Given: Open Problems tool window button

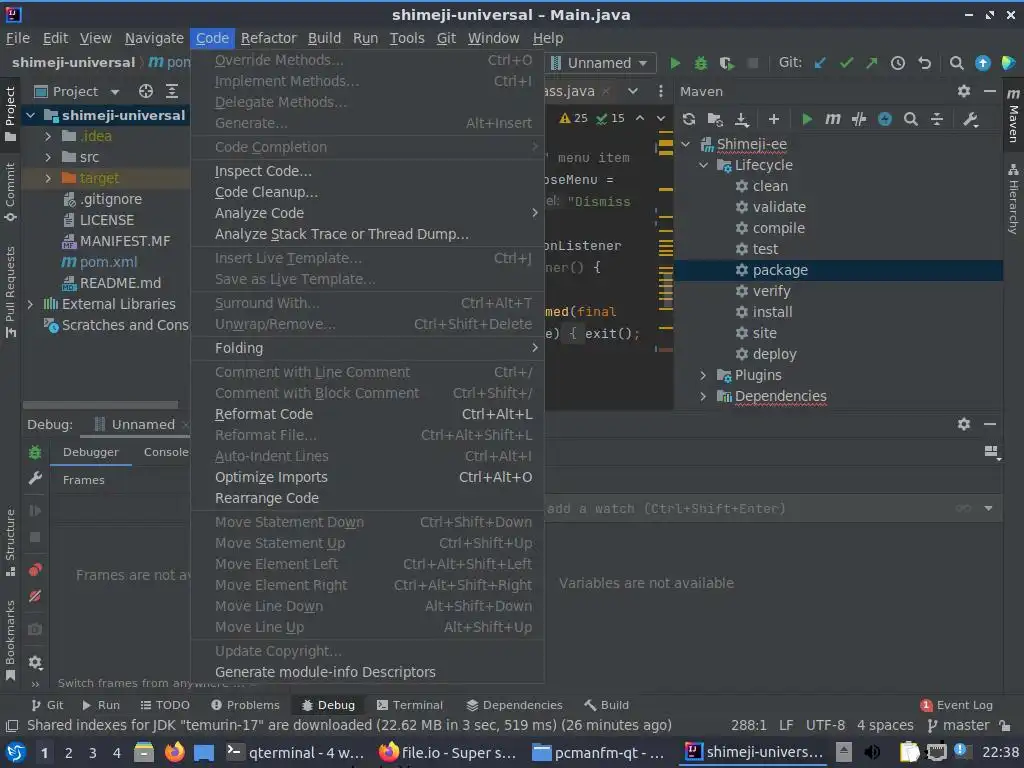Looking at the screenshot, I should 245,705.
